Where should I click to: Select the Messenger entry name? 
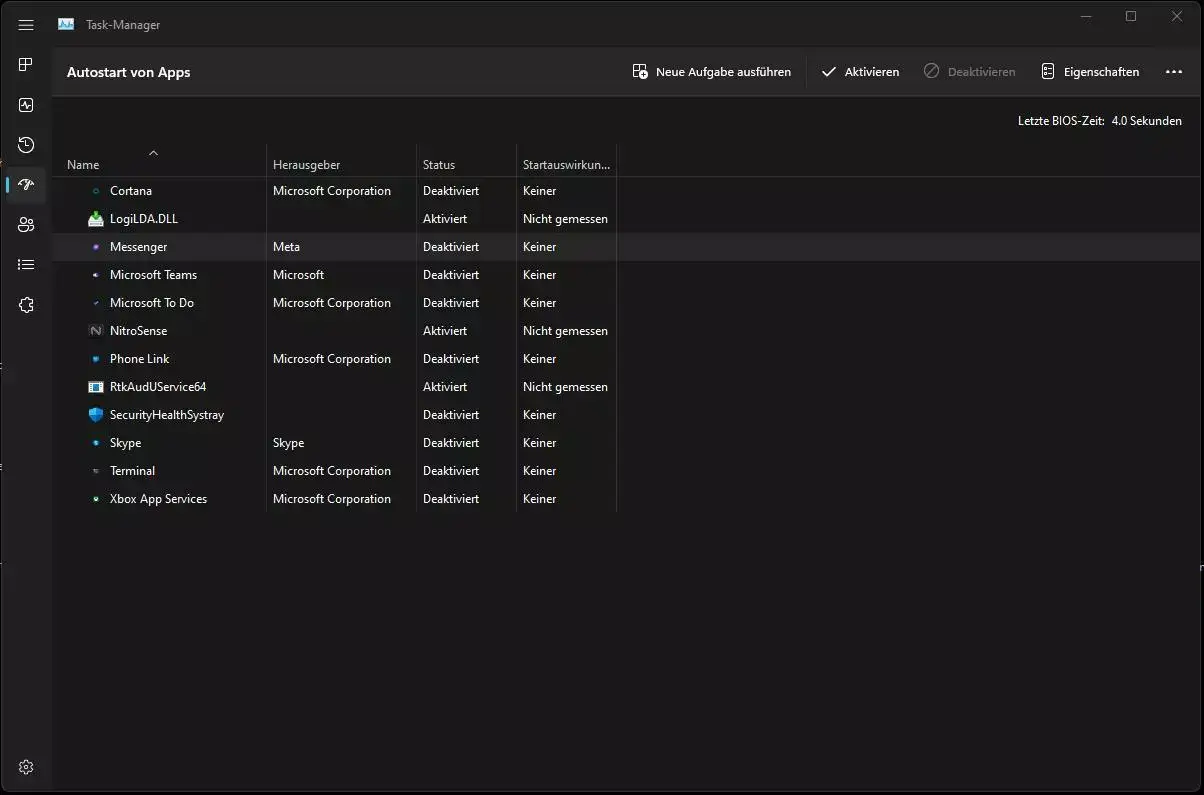click(139, 247)
